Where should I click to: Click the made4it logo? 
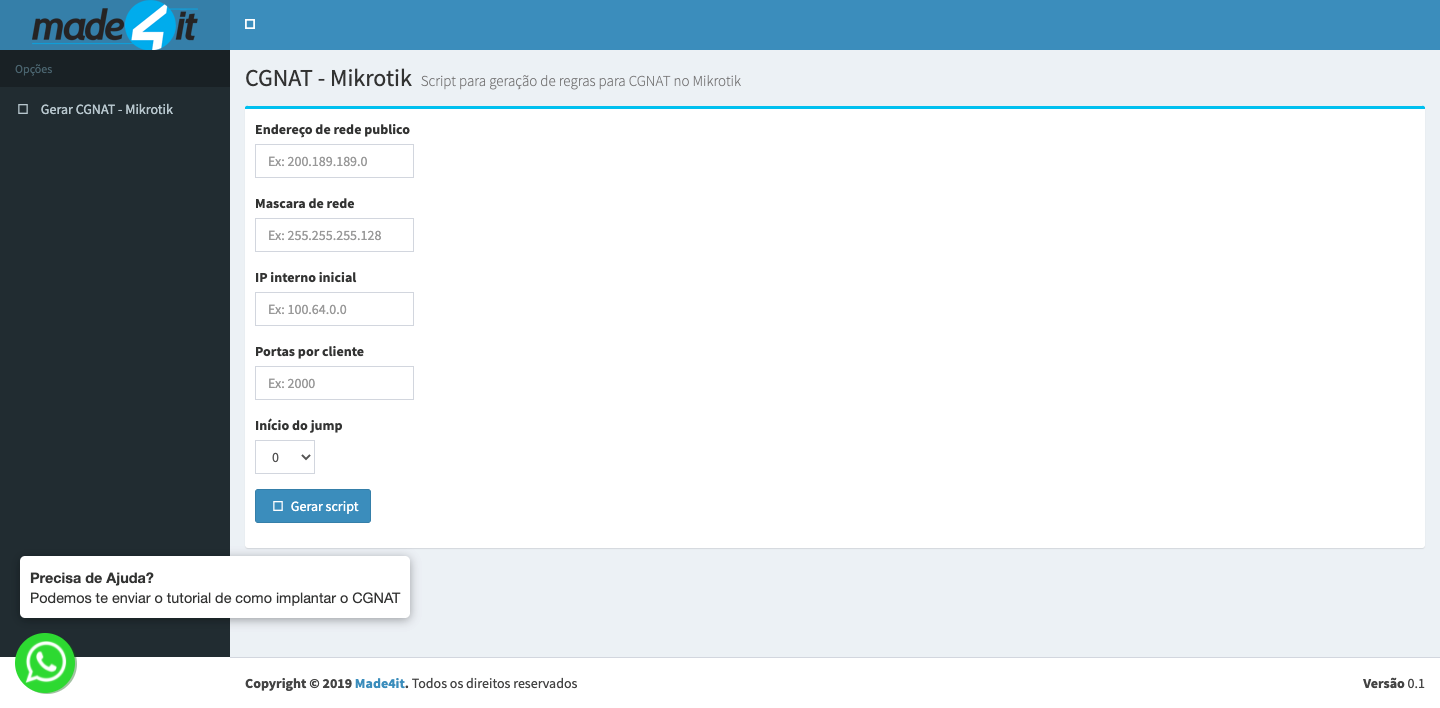click(115, 25)
